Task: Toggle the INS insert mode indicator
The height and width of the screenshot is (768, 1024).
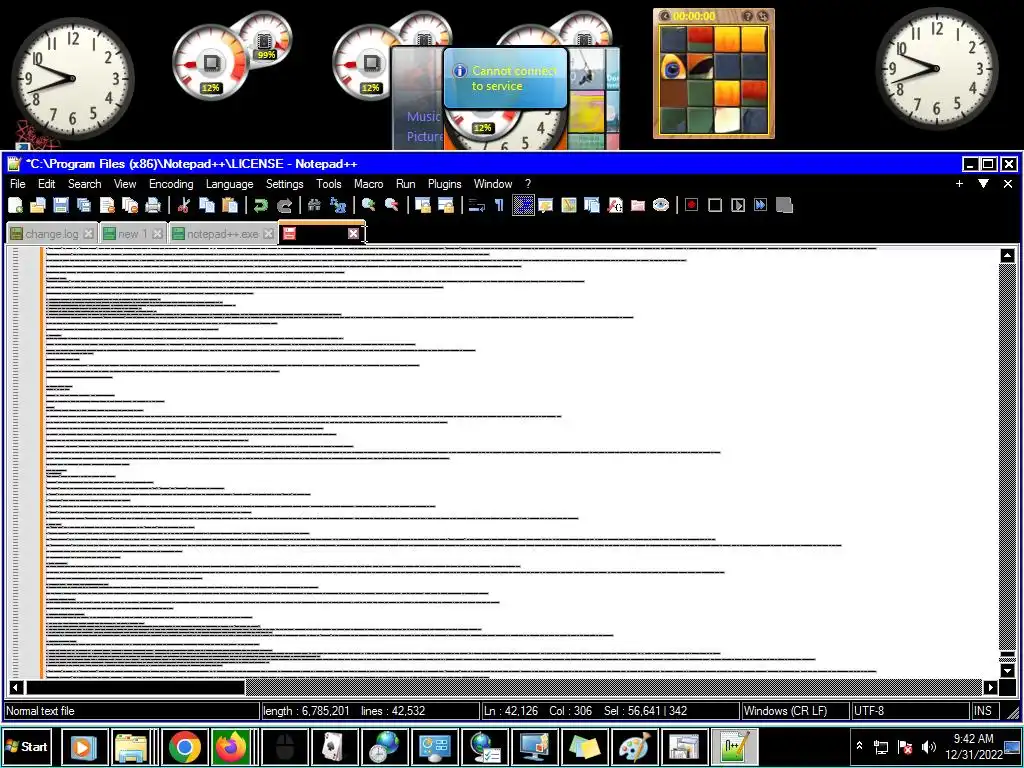Action: [983, 711]
